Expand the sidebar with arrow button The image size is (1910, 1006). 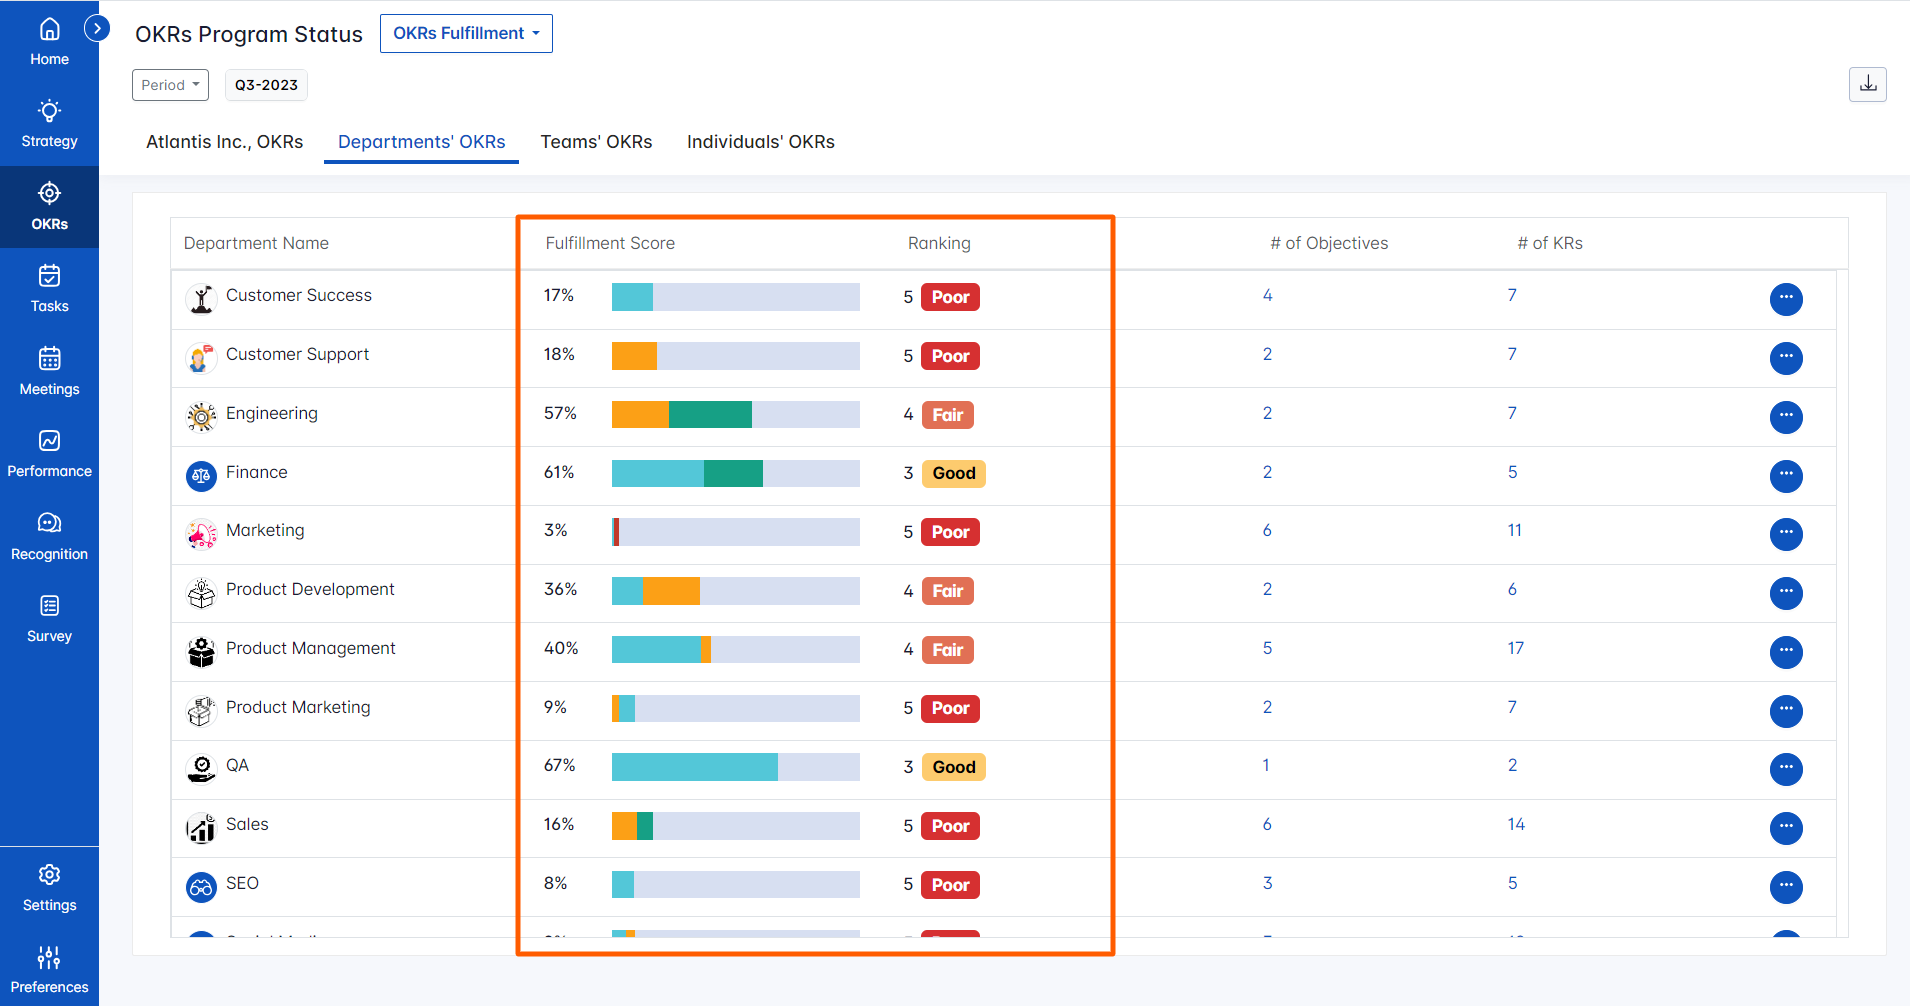[97, 29]
